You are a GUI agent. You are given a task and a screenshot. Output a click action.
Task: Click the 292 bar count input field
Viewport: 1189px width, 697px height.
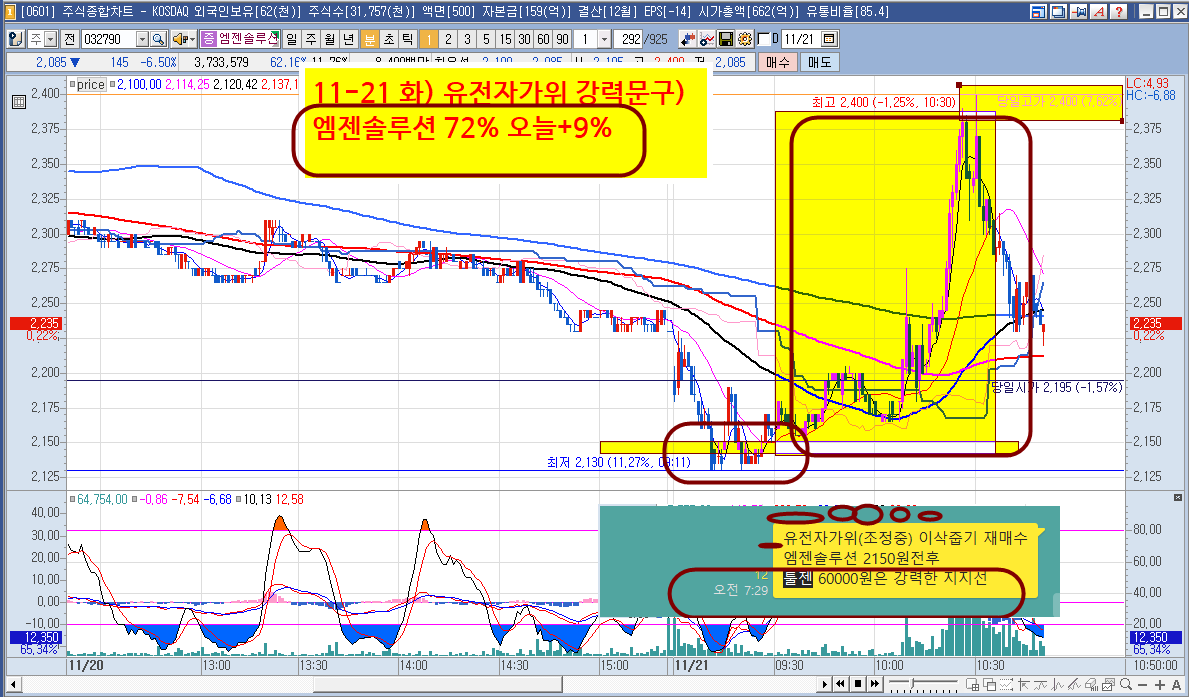tap(628, 39)
